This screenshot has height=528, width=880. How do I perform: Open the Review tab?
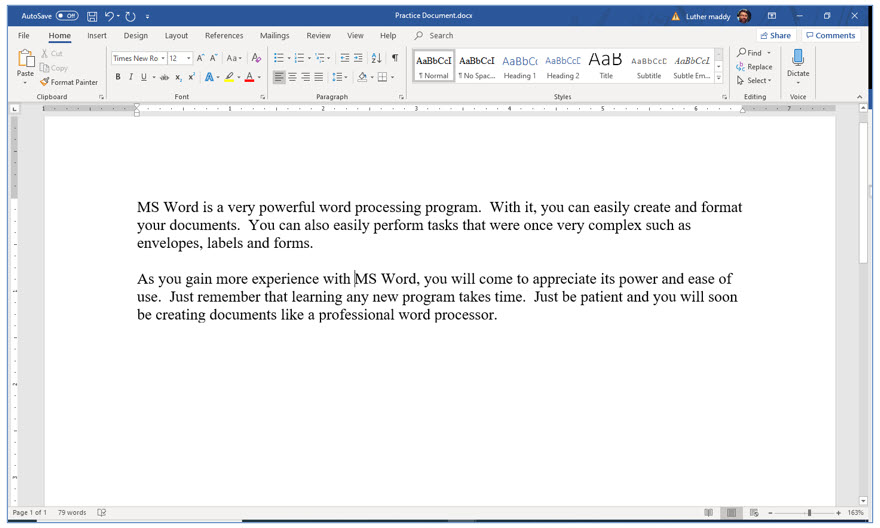pos(318,35)
